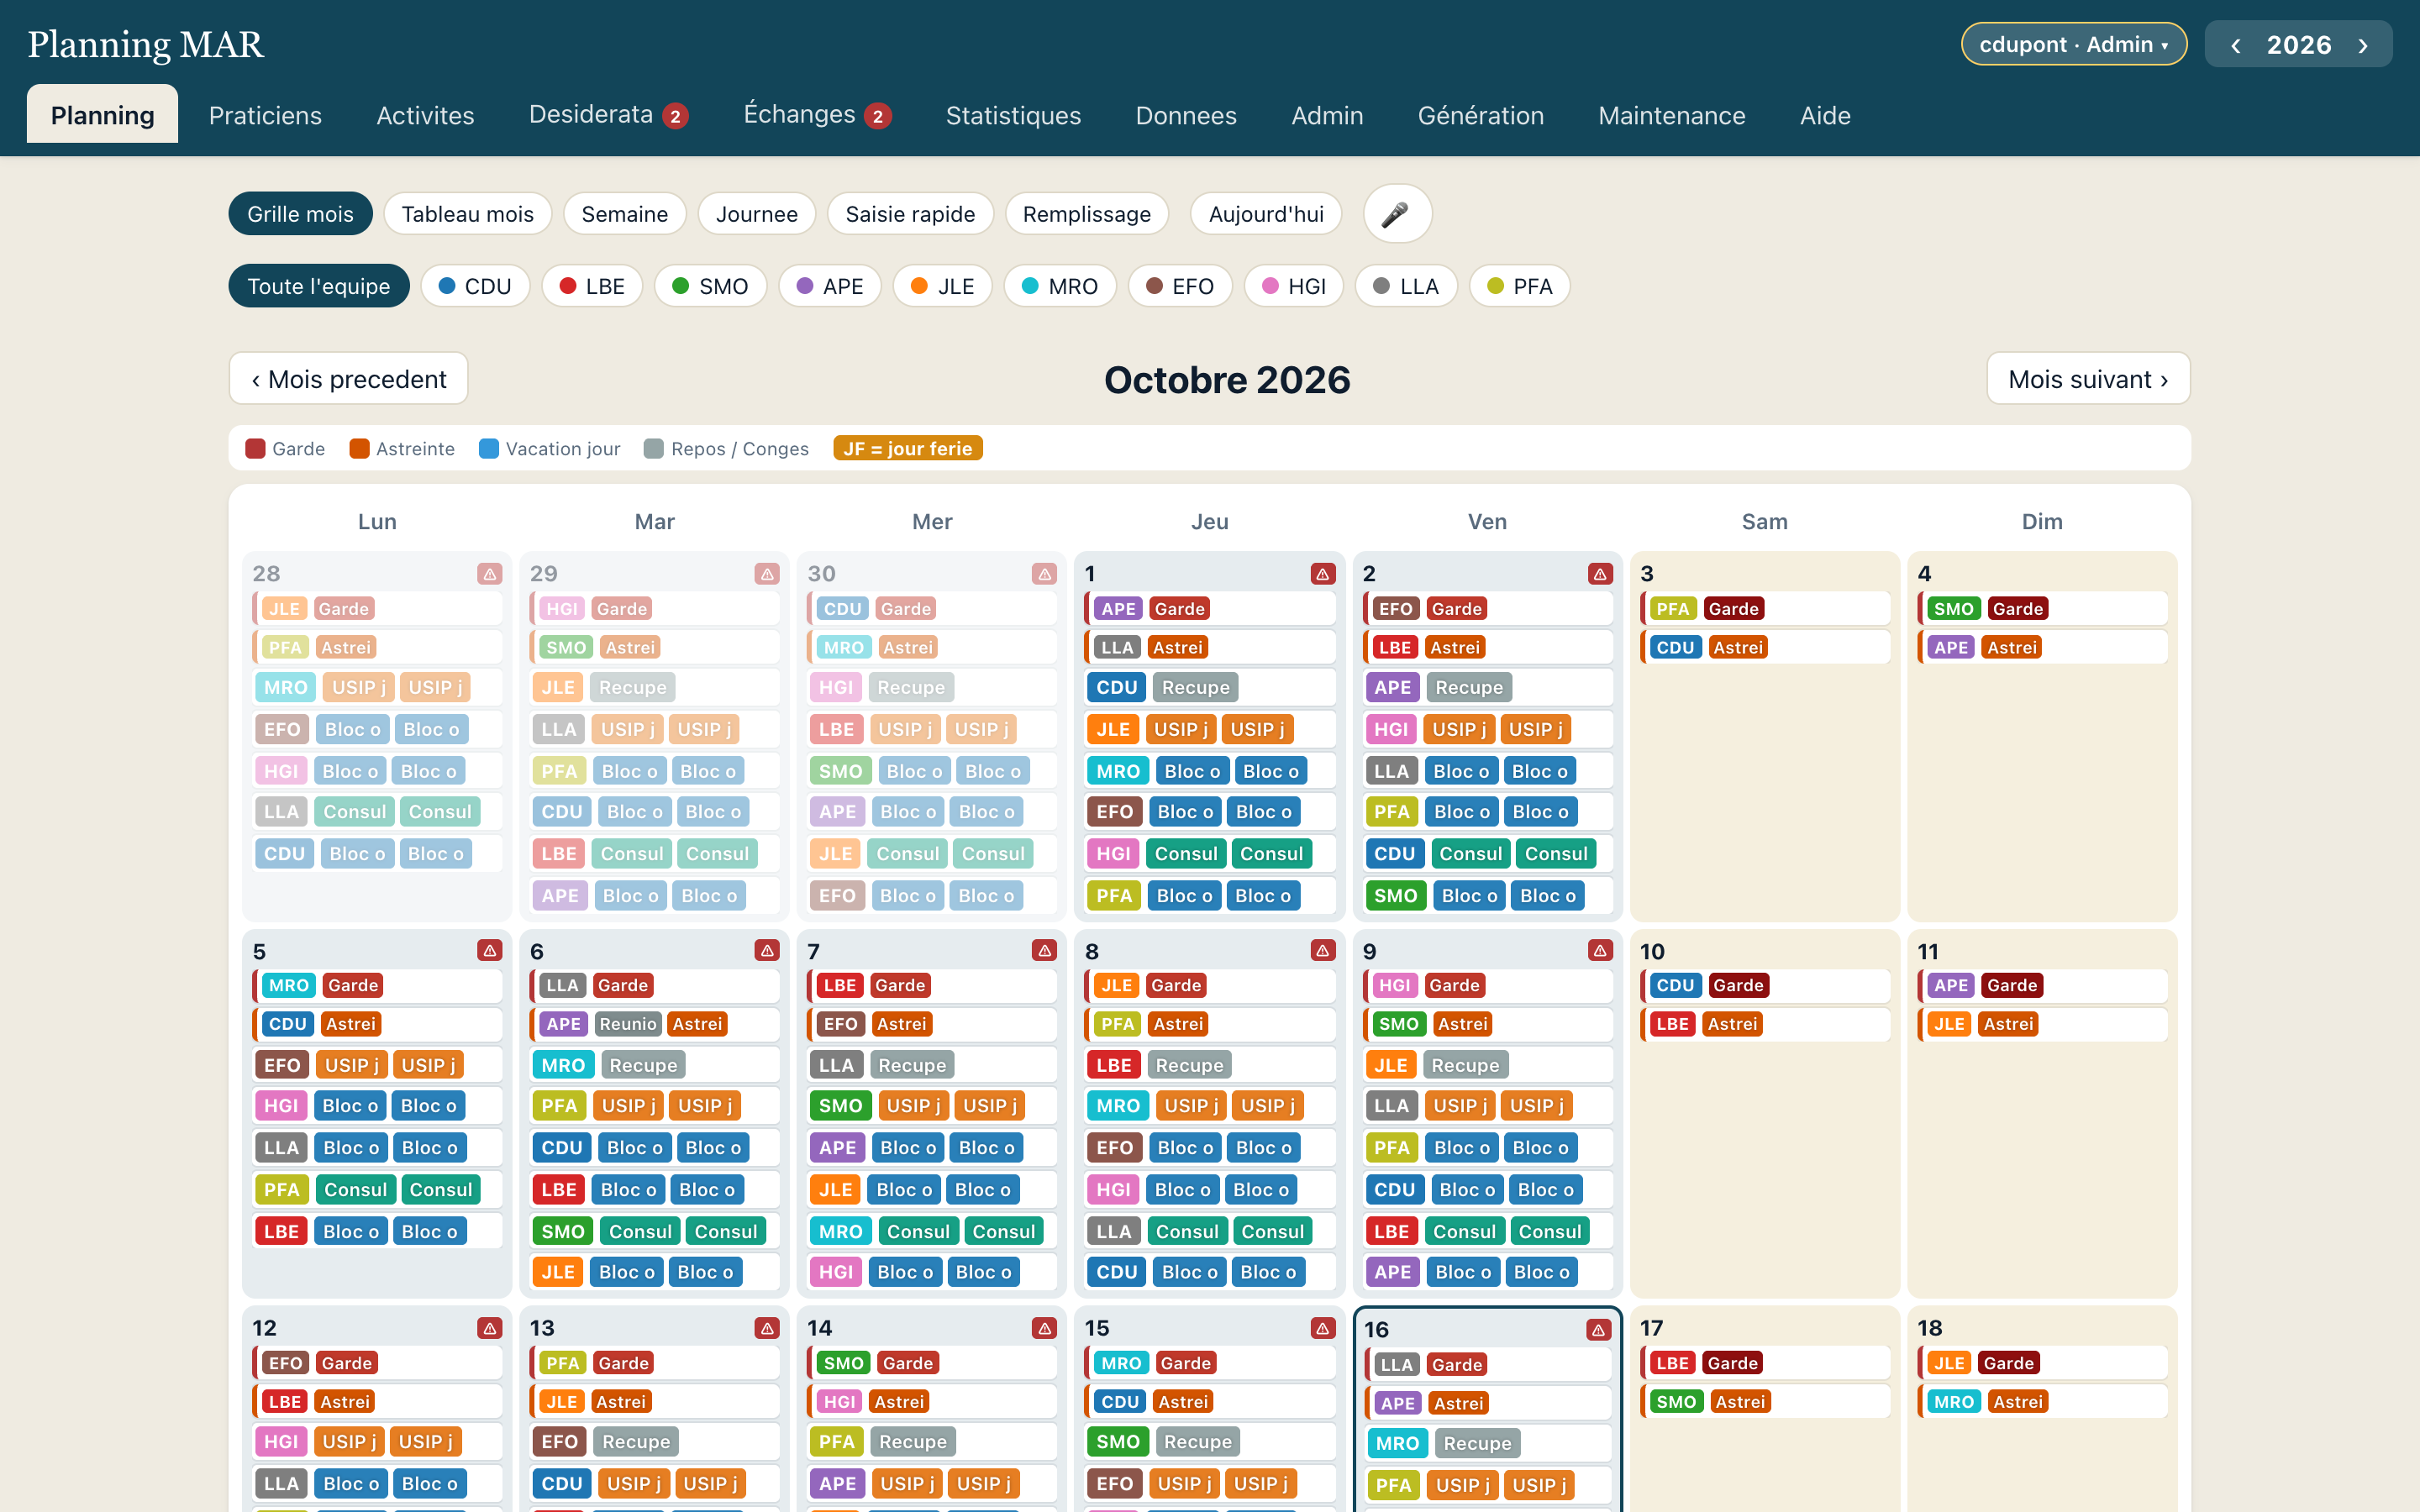This screenshot has height=1512, width=2420.
Task: Click APE Reunio Astrei row on day 6
Action: pyautogui.click(x=654, y=1024)
